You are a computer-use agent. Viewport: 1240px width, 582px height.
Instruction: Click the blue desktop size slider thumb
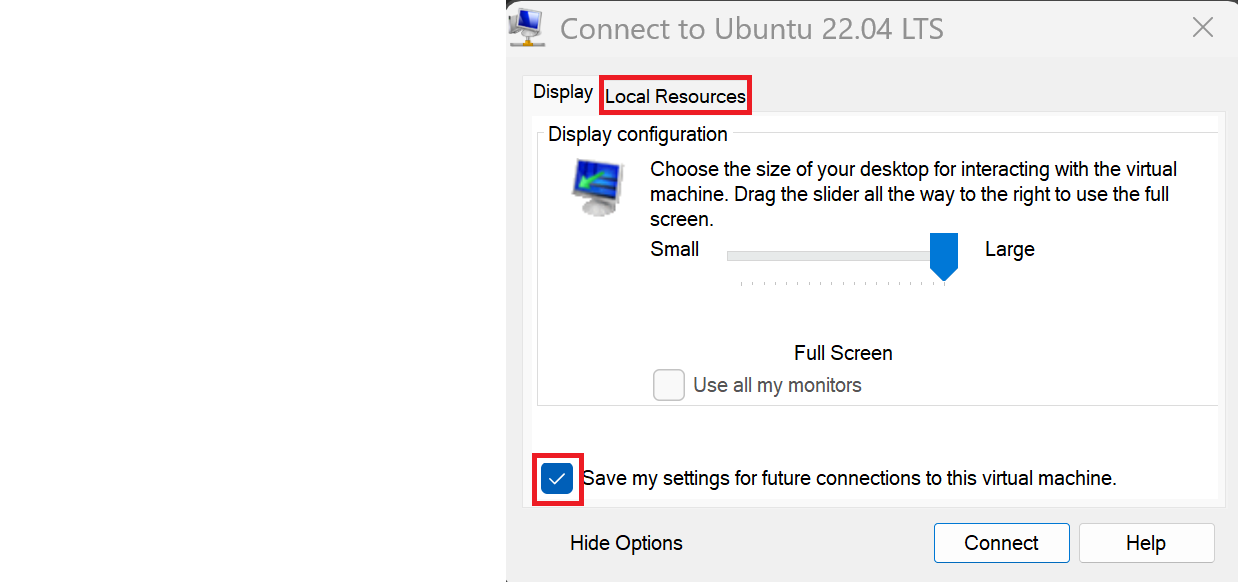(x=944, y=257)
